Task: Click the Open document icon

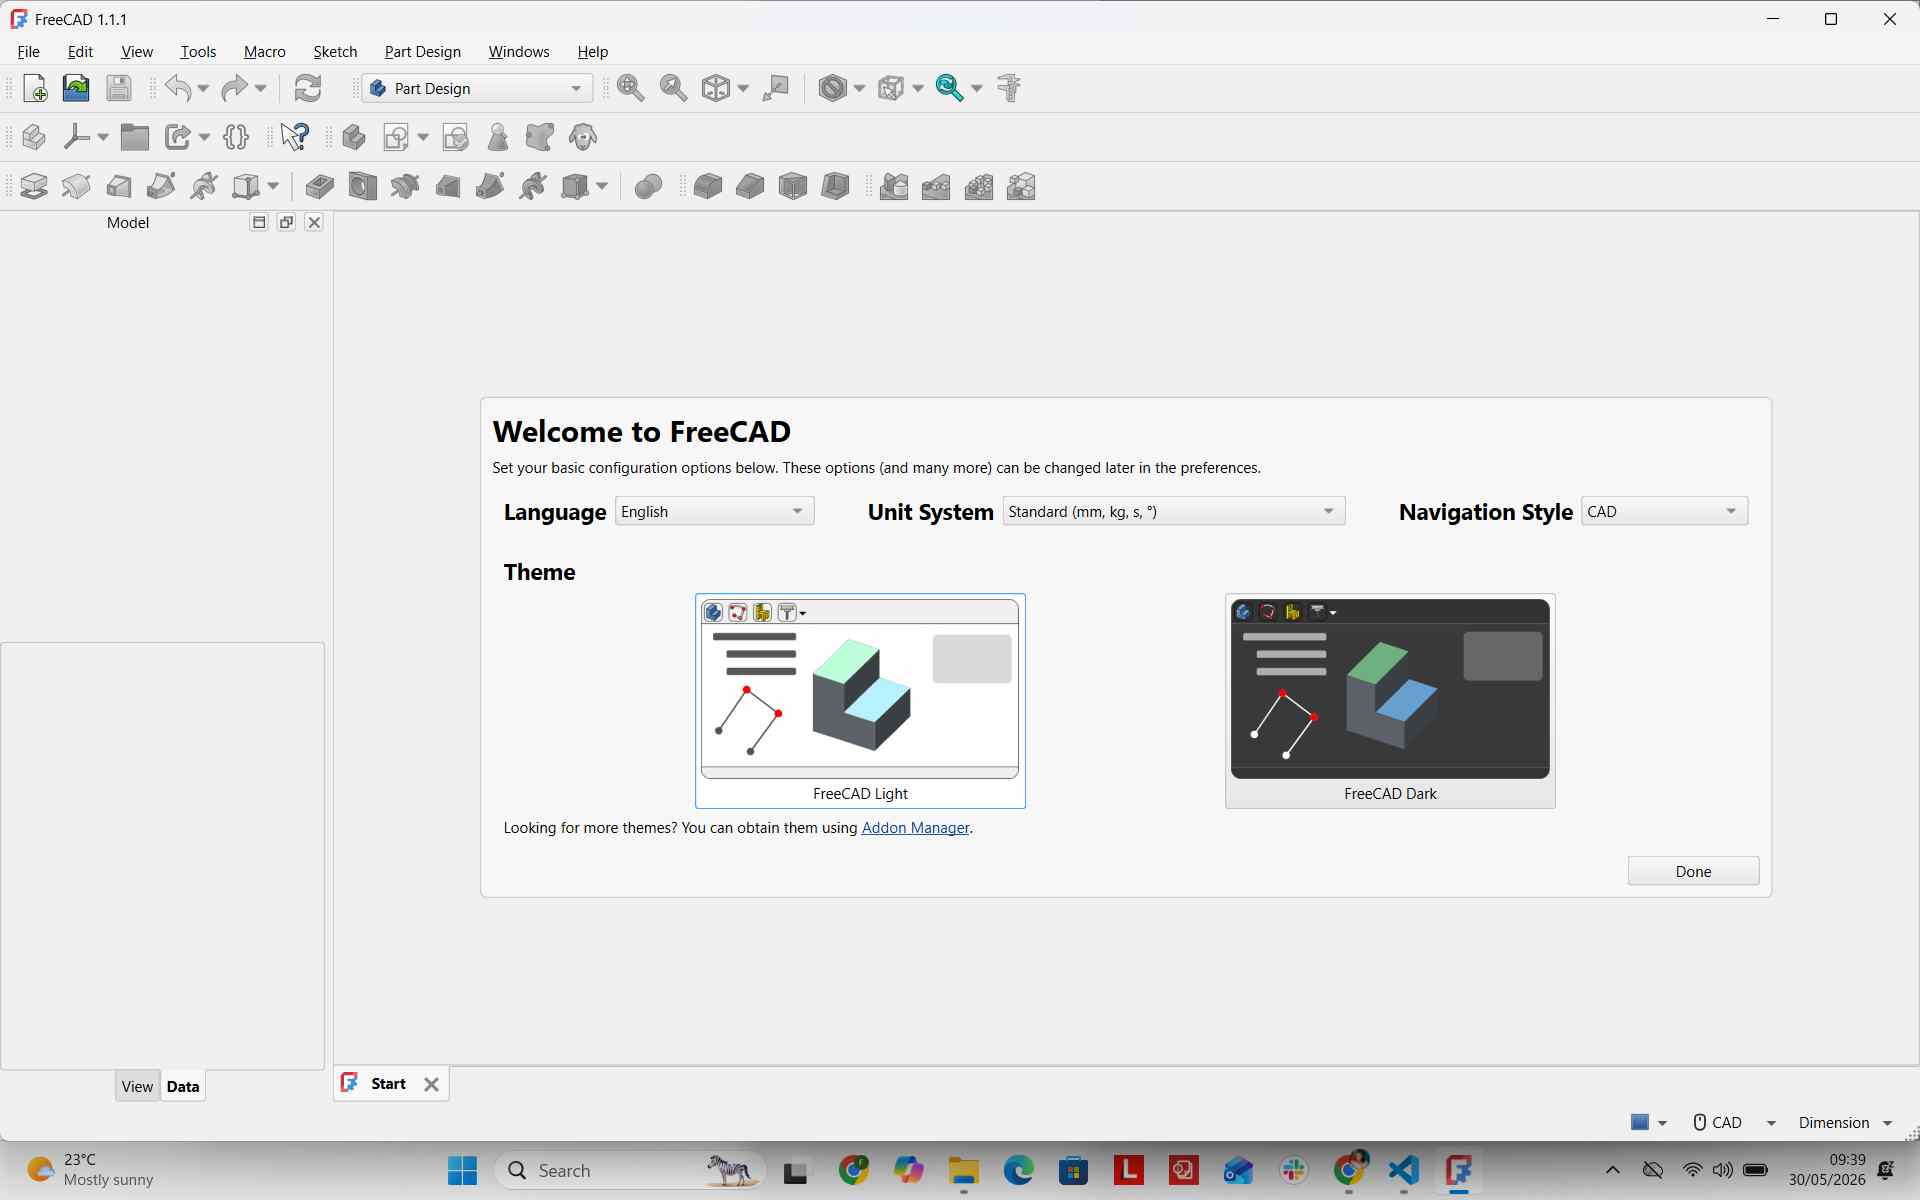Action: coord(76,88)
